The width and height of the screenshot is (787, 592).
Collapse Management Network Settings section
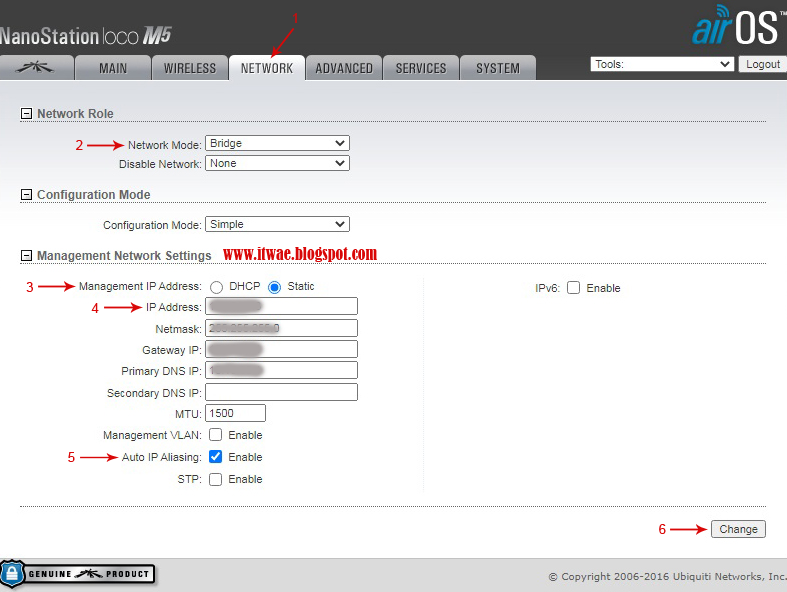click(x=26, y=256)
